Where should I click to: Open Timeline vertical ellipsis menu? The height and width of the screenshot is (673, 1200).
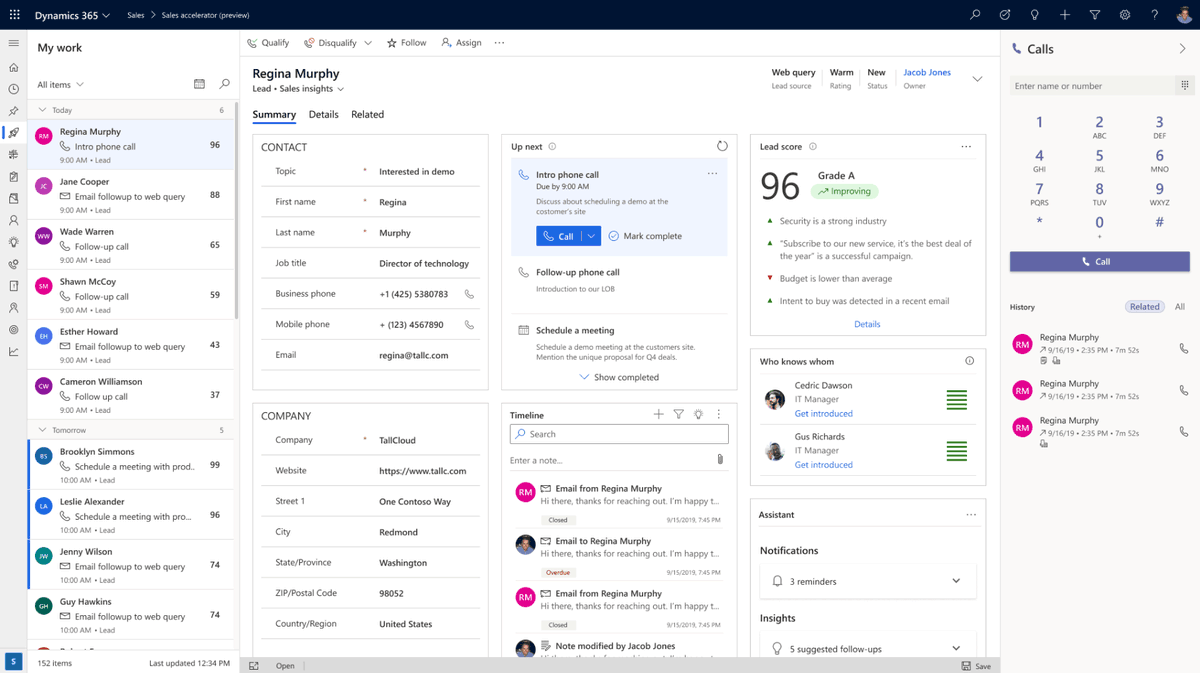(718, 414)
